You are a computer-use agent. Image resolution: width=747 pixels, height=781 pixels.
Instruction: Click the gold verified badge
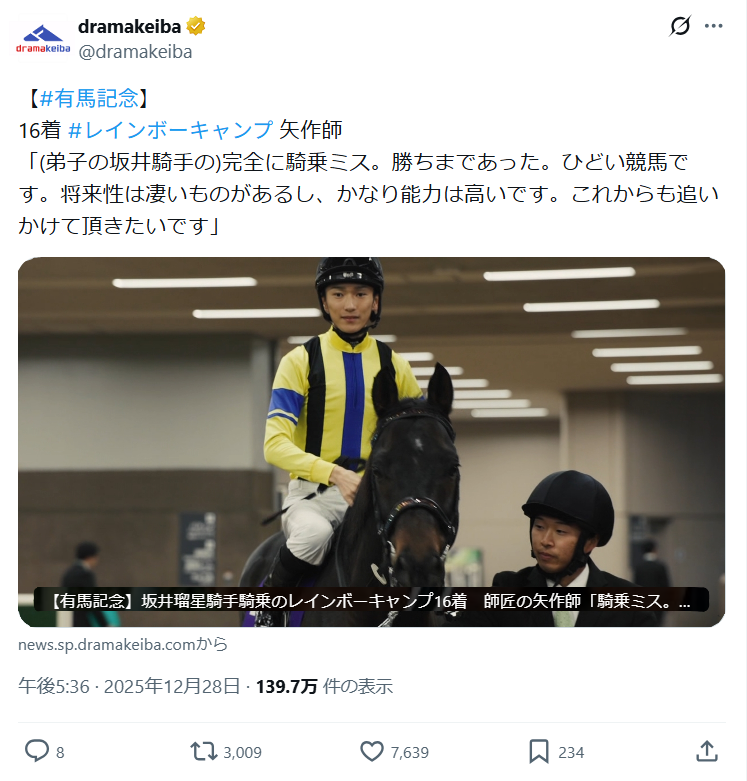pos(196,26)
